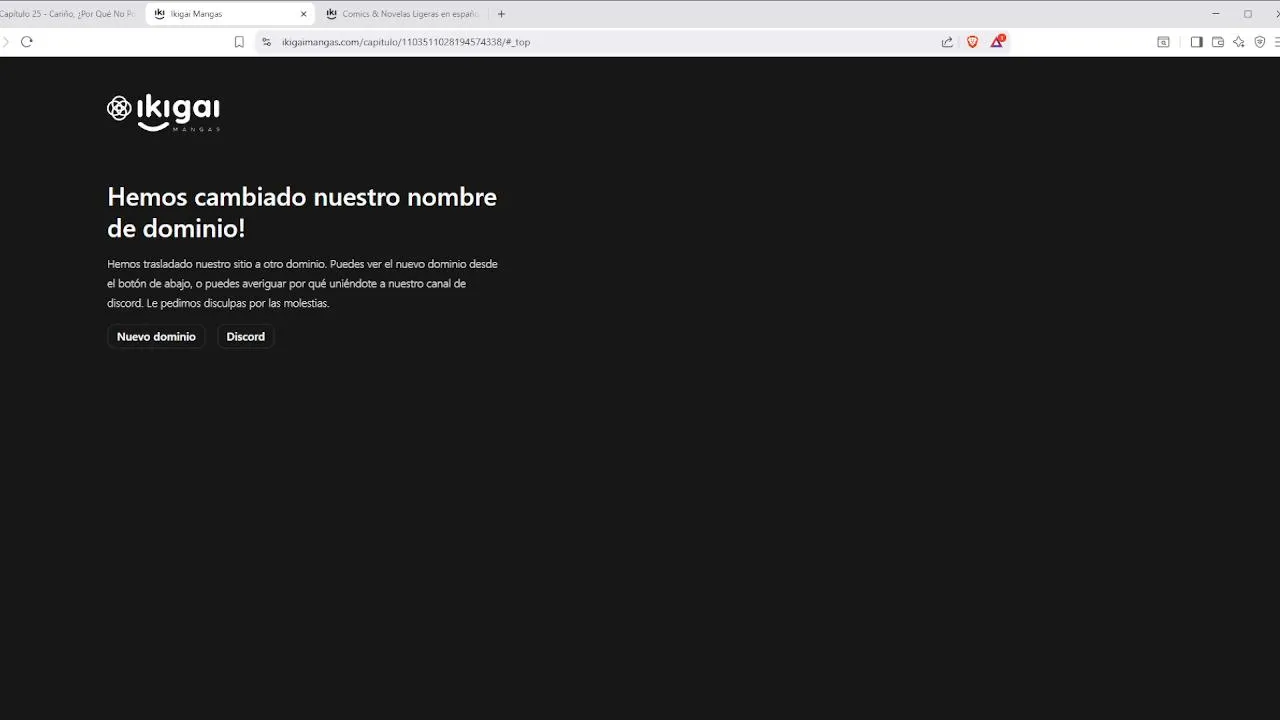Click the Ikigai Mangas logo
Image resolution: width=1280 pixels, height=720 pixels.
(164, 113)
